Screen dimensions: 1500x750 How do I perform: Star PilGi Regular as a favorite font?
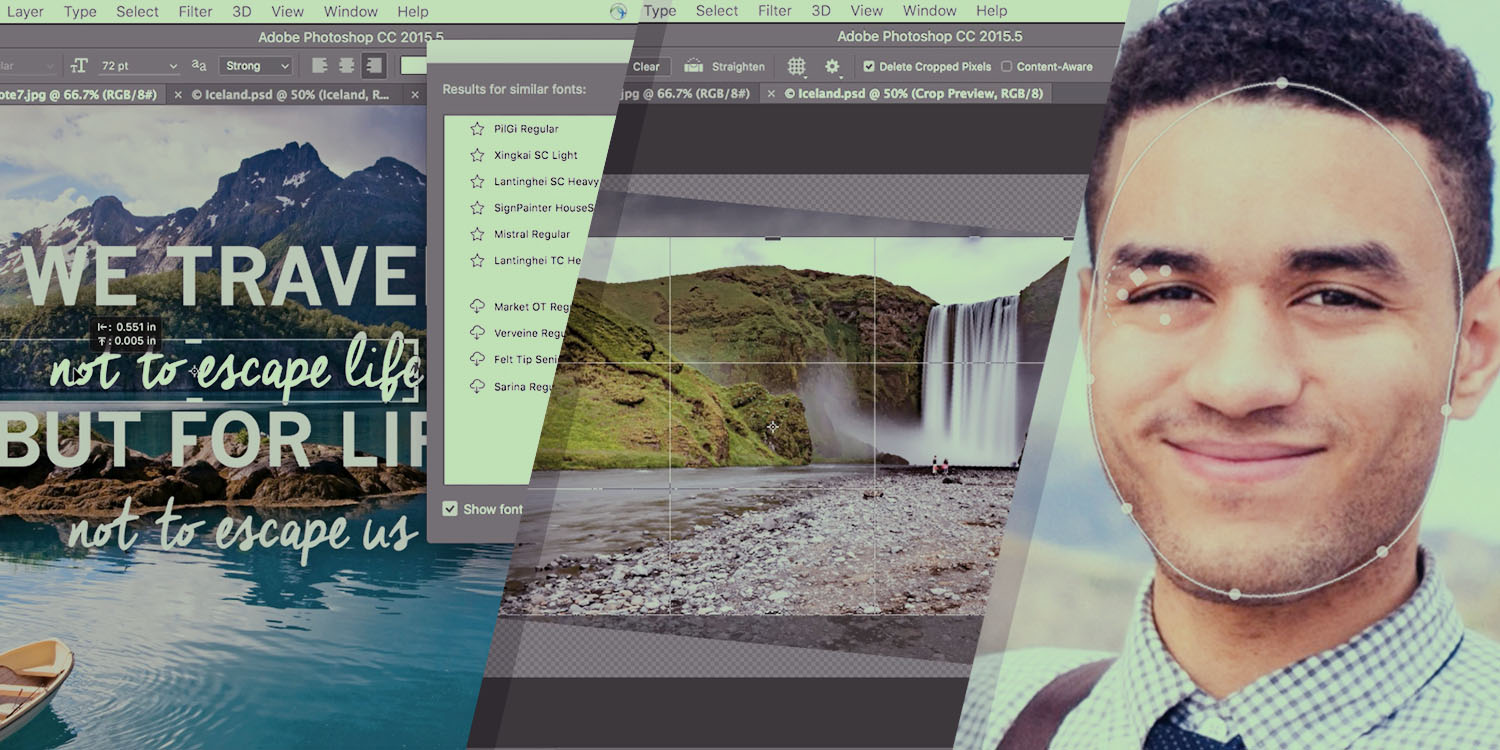click(x=476, y=128)
